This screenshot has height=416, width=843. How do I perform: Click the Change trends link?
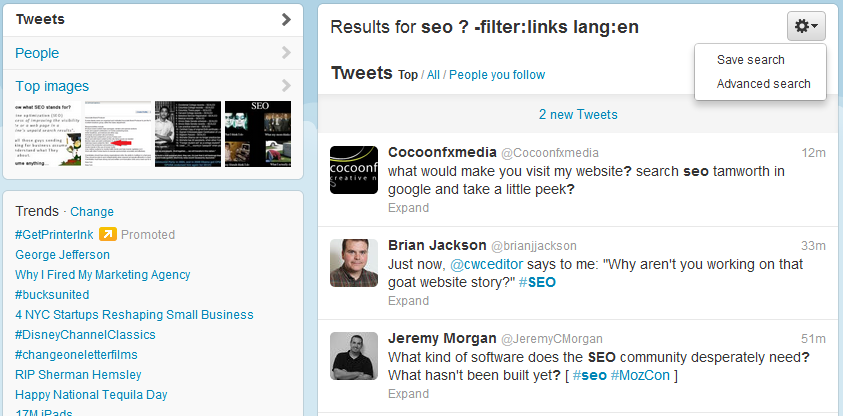pos(92,212)
